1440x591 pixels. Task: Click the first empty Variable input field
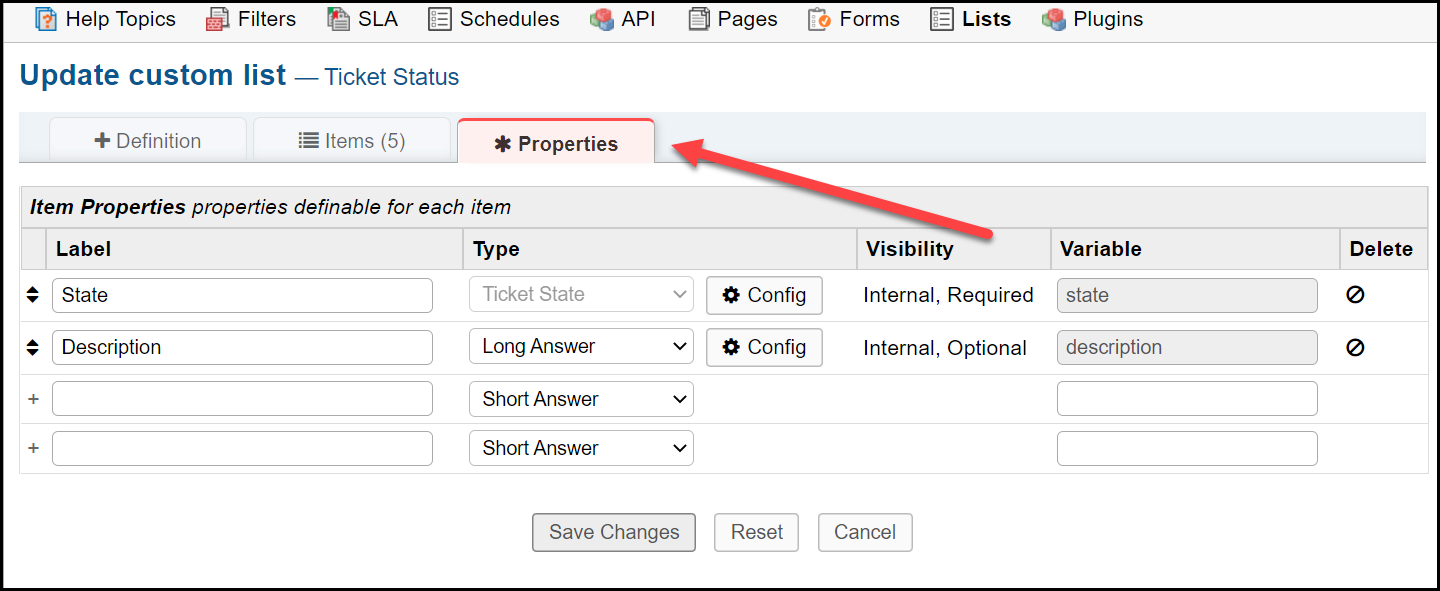(x=1187, y=399)
